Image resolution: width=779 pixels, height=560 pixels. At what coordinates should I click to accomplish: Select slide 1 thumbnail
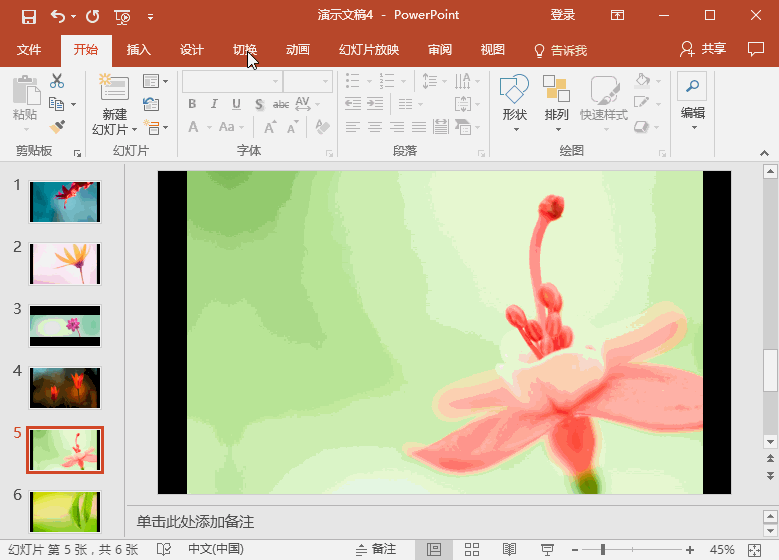tap(65, 202)
